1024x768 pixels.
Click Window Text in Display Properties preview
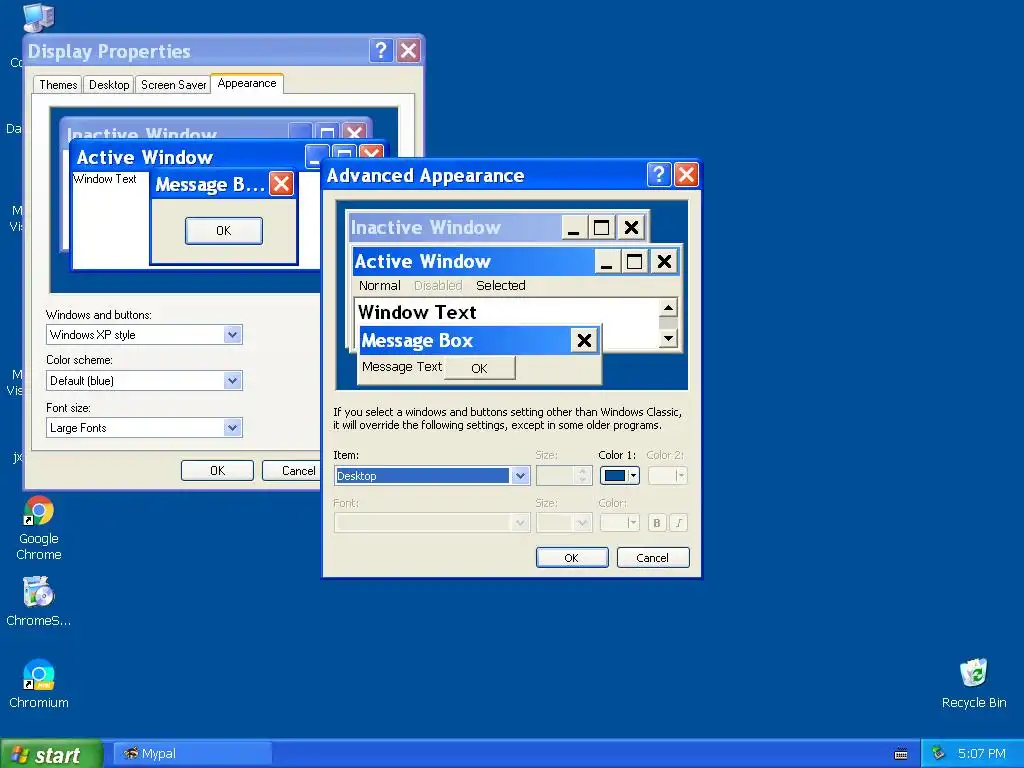pos(105,179)
